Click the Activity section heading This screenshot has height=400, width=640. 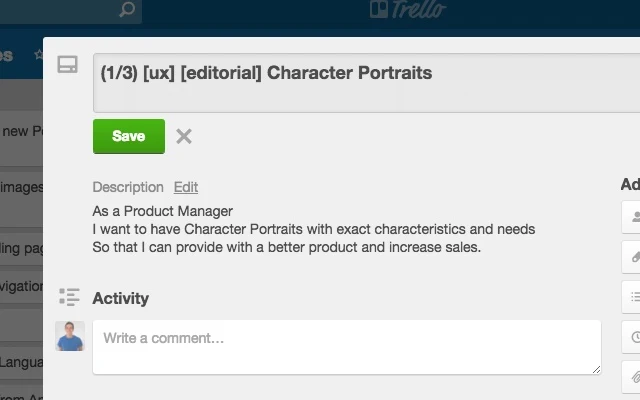click(x=120, y=298)
